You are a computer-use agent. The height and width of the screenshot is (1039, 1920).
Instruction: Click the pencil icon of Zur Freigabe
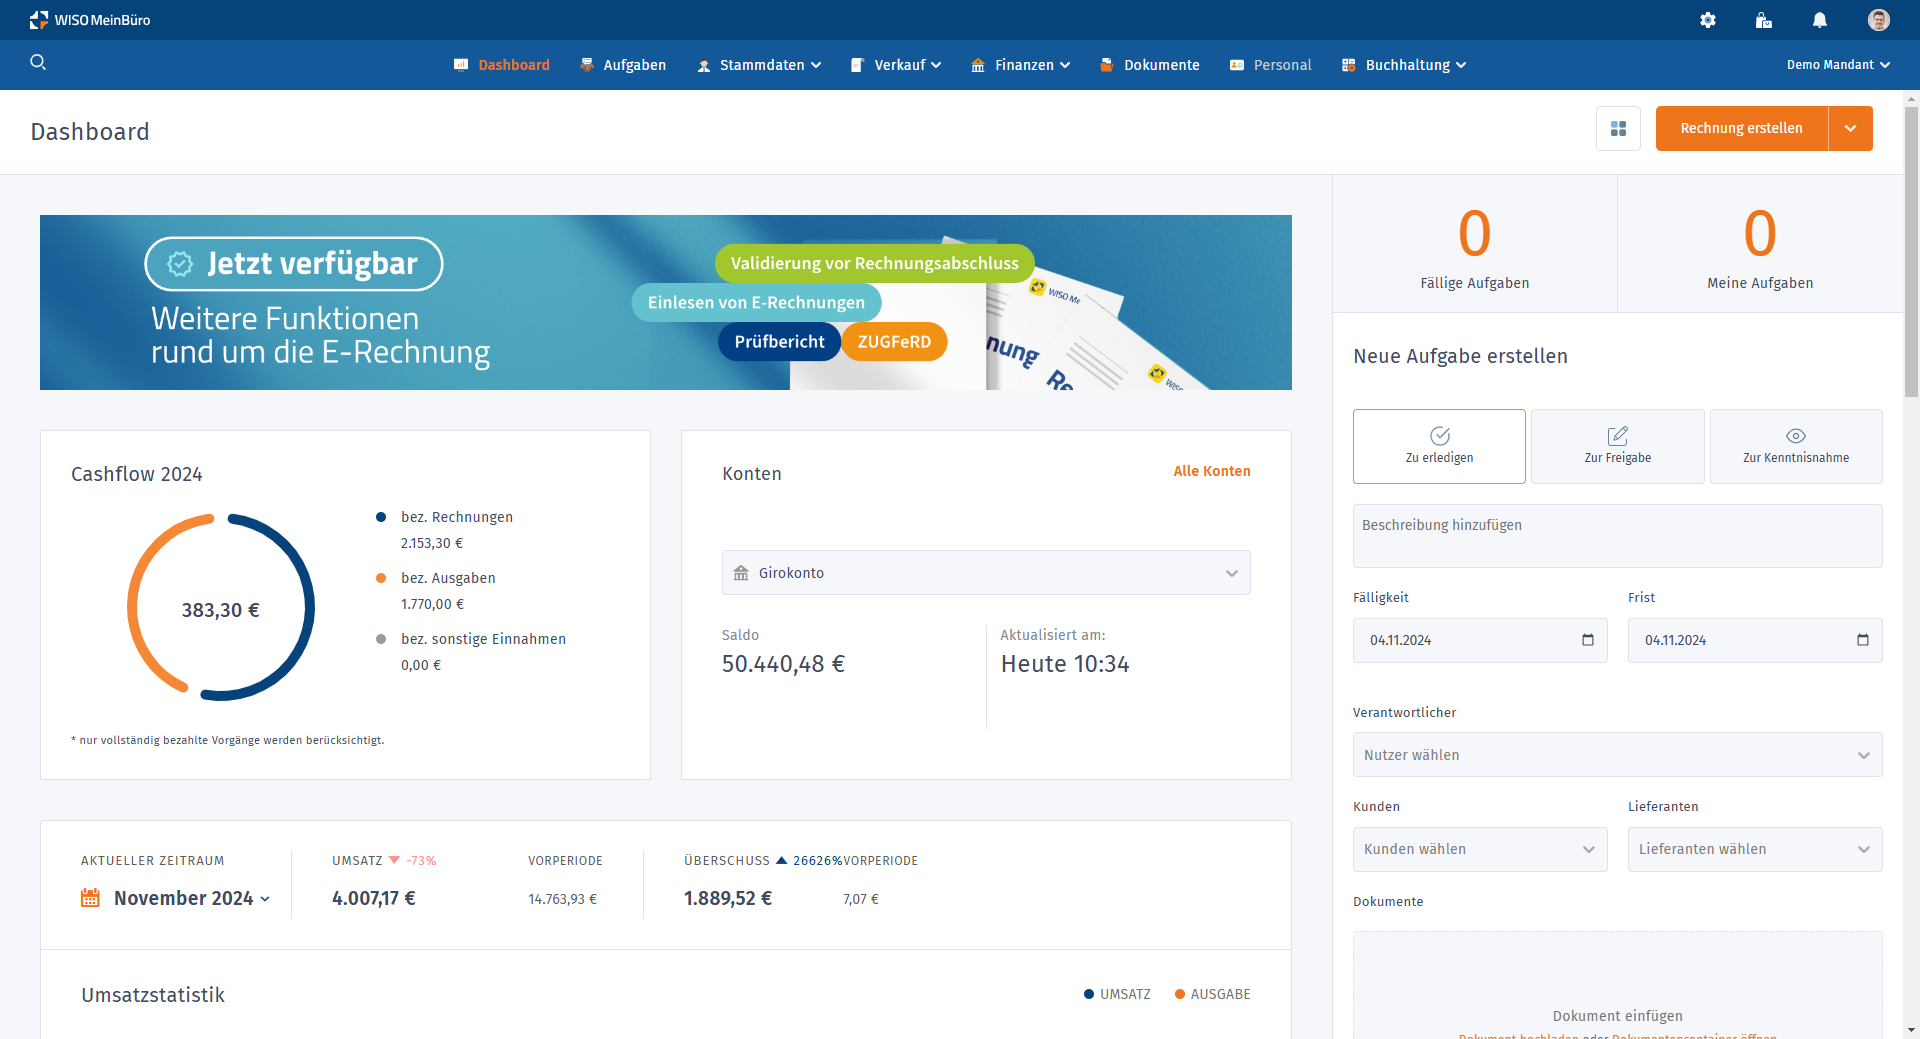tap(1618, 436)
